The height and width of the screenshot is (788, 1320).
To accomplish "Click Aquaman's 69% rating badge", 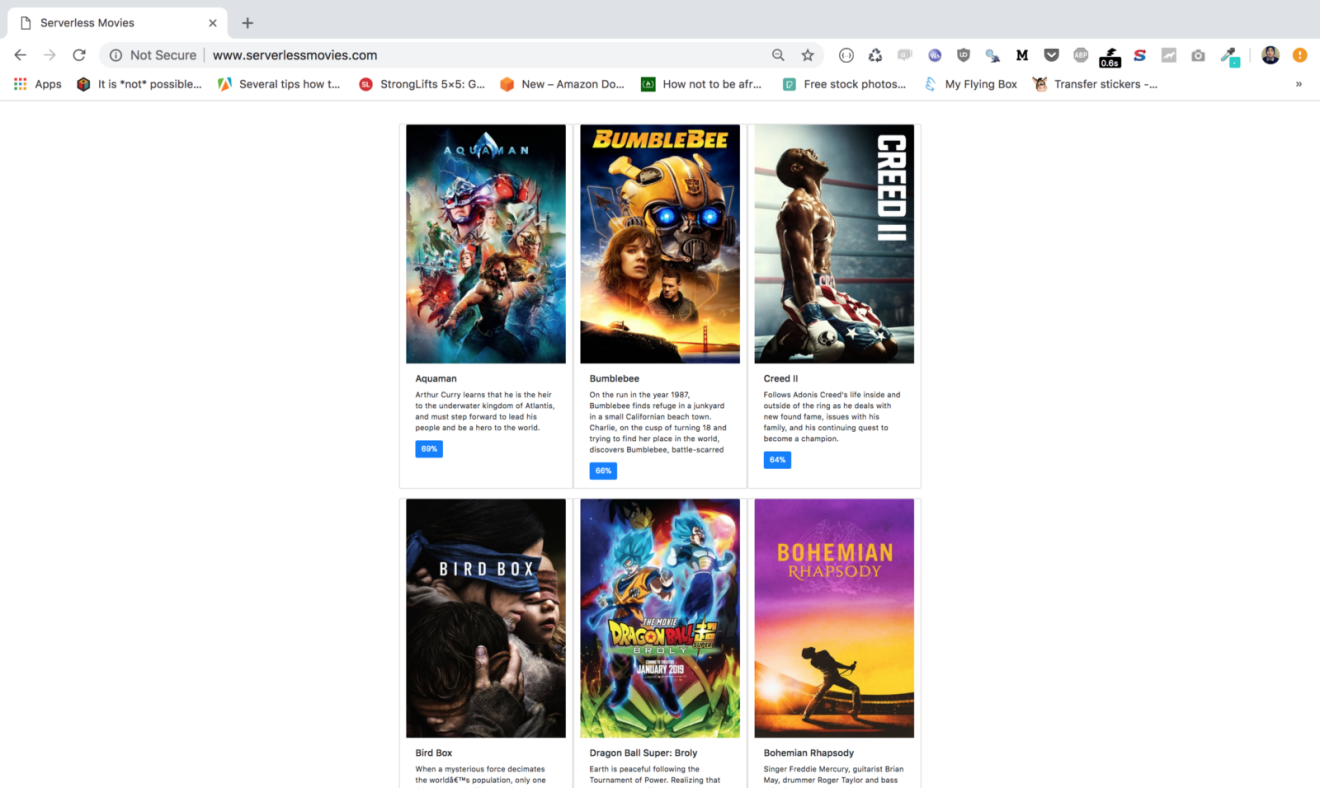I will tap(429, 449).
